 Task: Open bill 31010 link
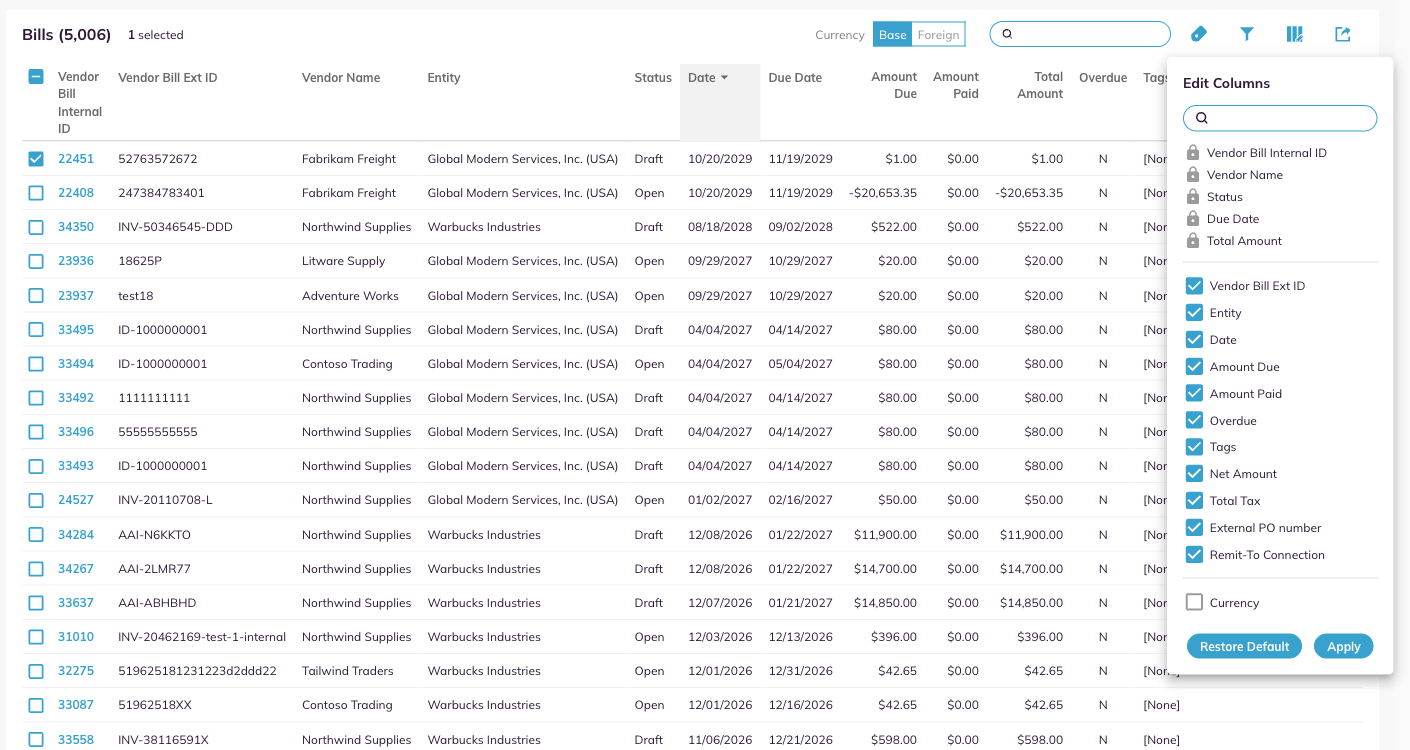76,637
